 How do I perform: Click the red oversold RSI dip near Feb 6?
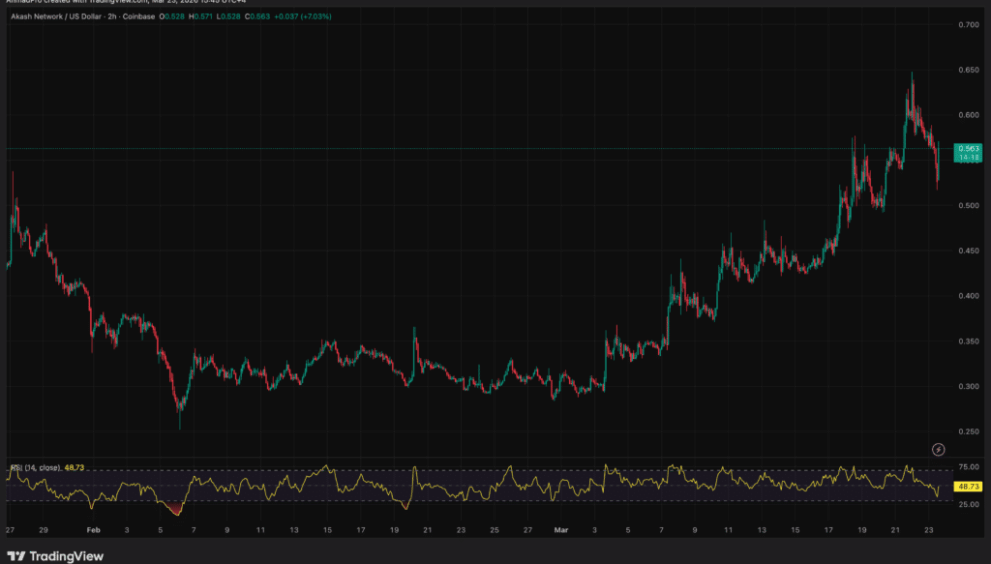click(x=177, y=510)
